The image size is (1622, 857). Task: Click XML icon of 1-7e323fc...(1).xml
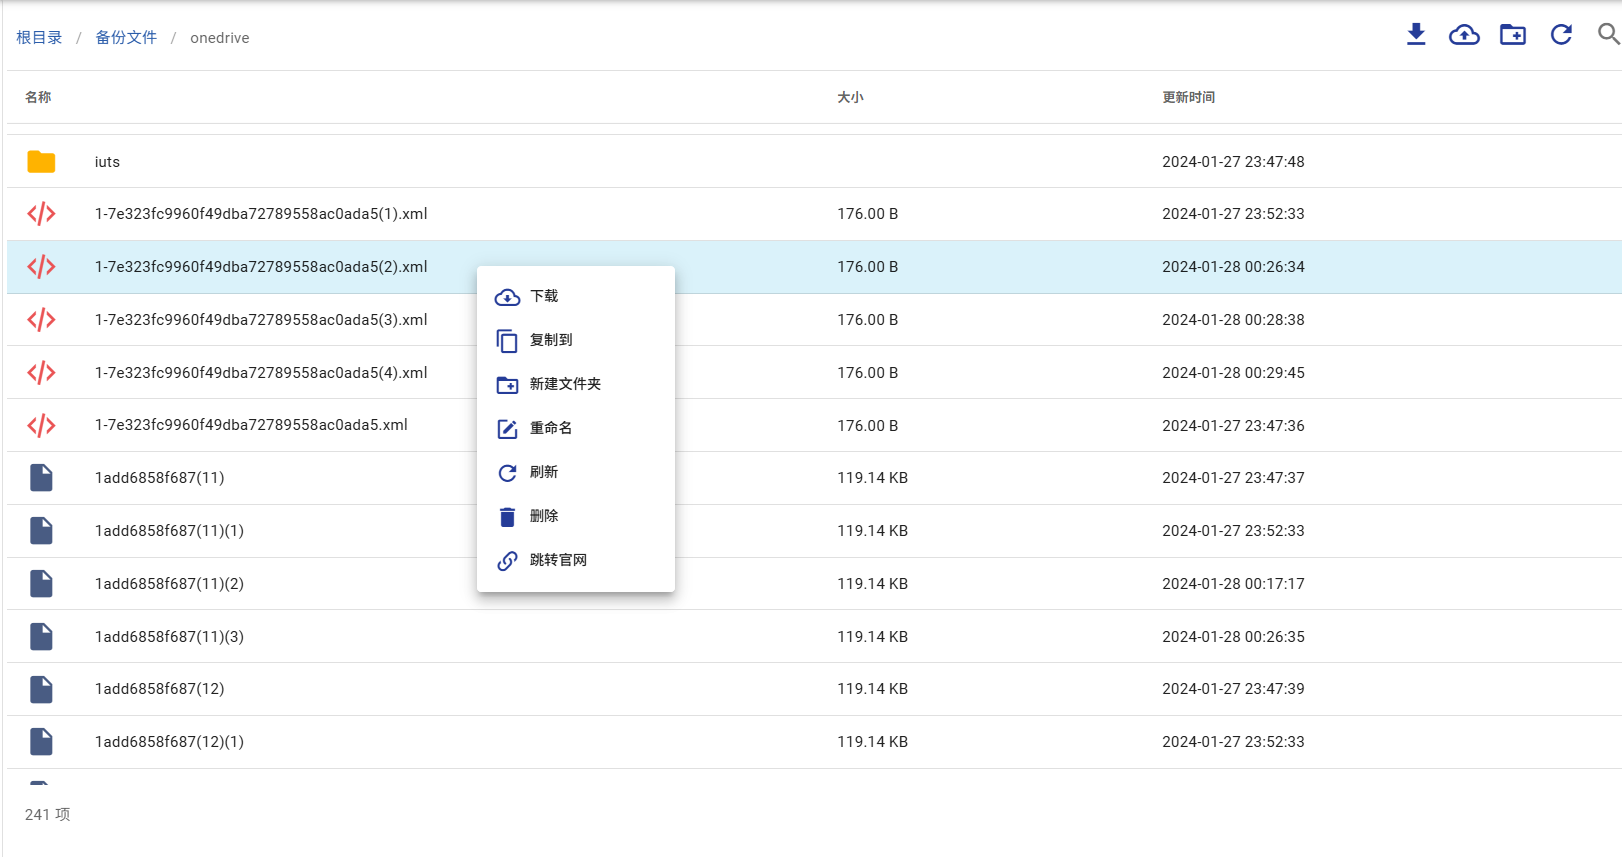tap(41, 214)
